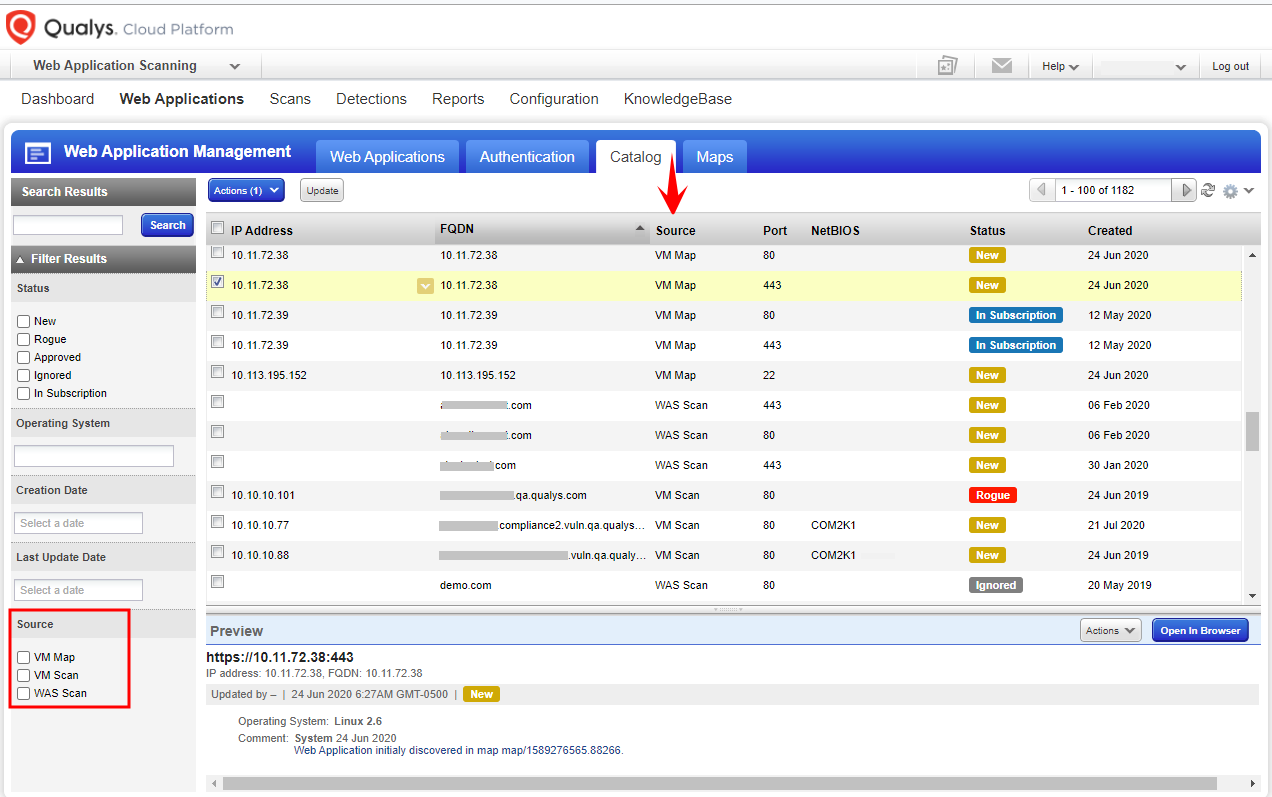Screen dimensions: 1272x797
Task: Tick the VM Scan source filter
Action: [24, 676]
